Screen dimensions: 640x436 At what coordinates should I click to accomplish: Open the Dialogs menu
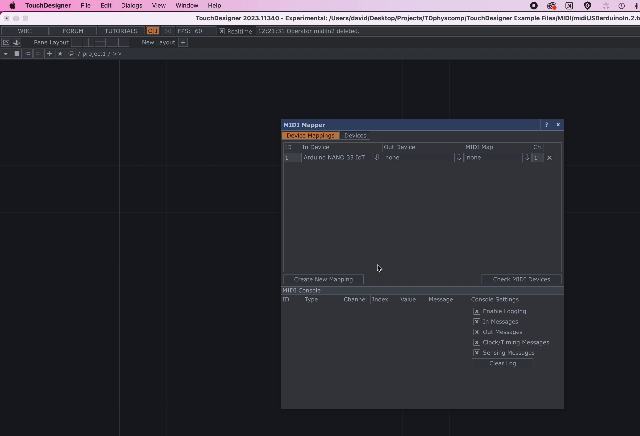tap(132, 5)
